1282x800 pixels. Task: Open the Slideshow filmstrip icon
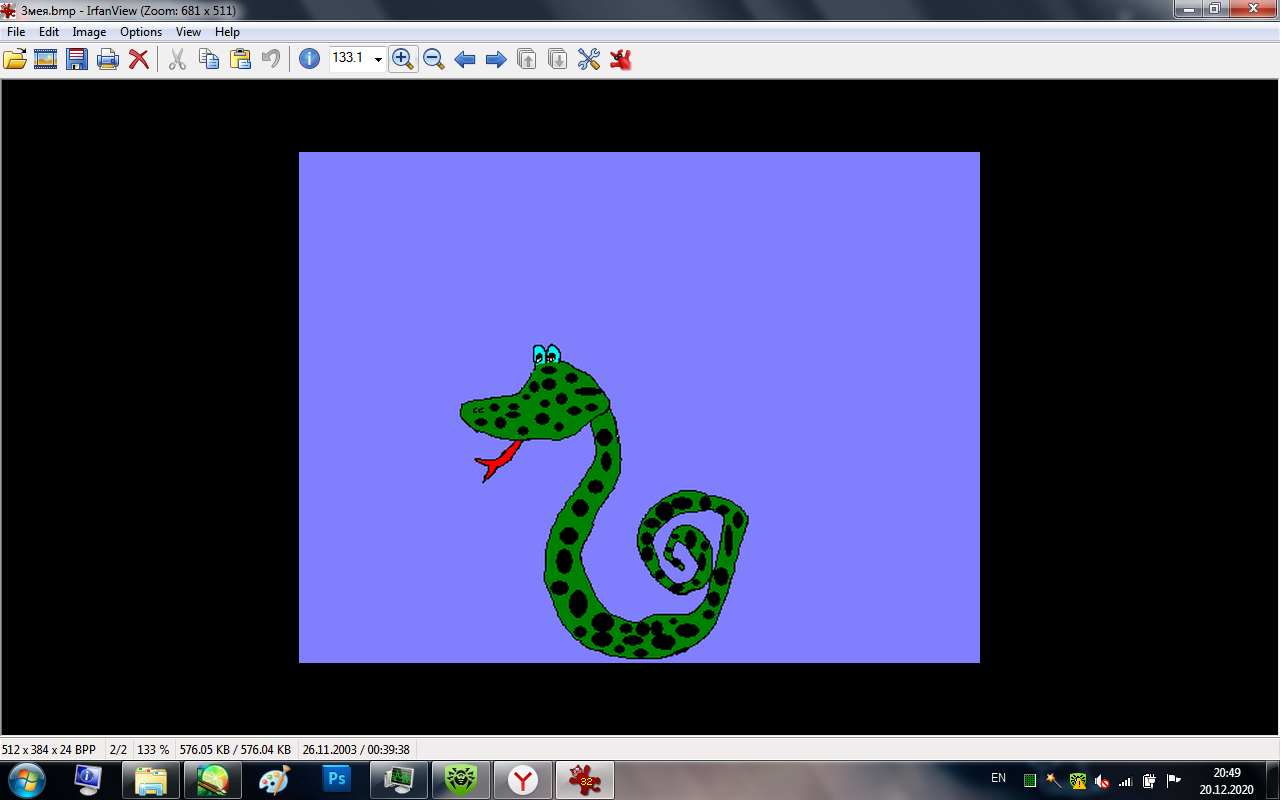coord(45,59)
